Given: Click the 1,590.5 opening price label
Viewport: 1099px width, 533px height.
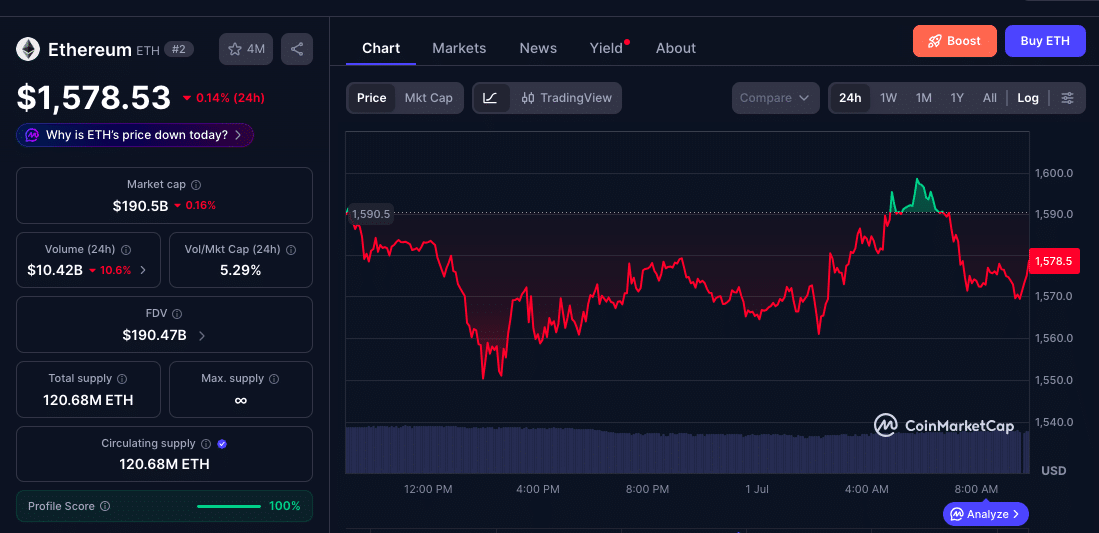Looking at the screenshot, I should [371, 215].
